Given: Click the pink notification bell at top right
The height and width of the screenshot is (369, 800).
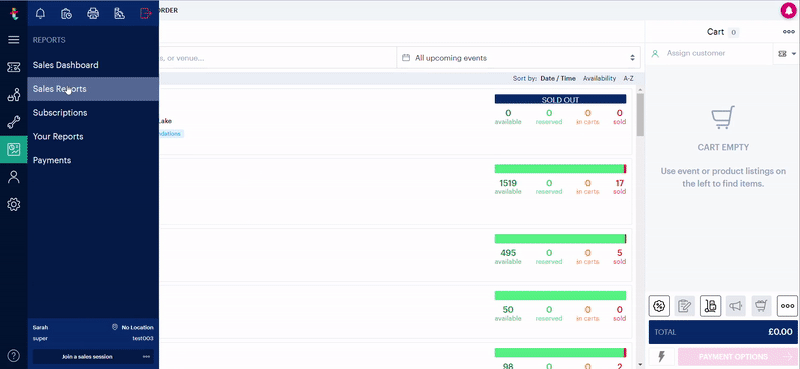Looking at the screenshot, I should (x=789, y=11).
